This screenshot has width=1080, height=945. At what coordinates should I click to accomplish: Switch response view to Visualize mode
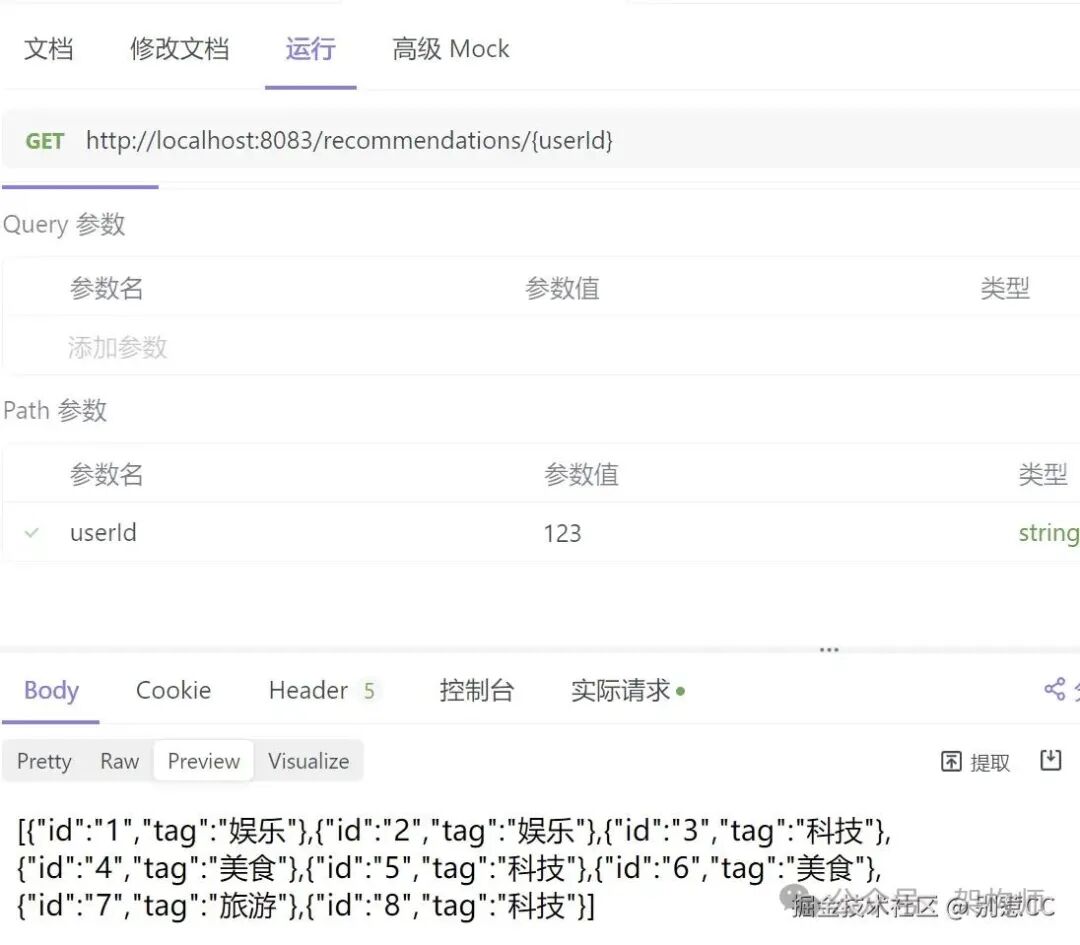tap(308, 761)
